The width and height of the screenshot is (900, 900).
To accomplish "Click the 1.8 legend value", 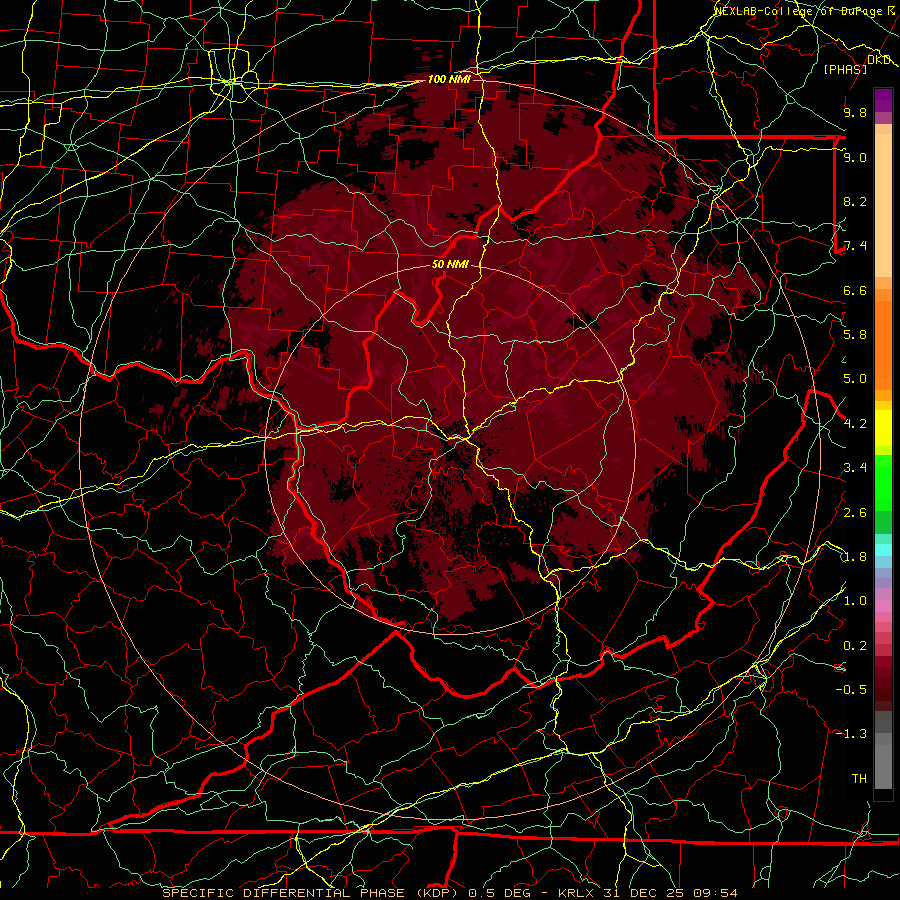I will 855,557.
